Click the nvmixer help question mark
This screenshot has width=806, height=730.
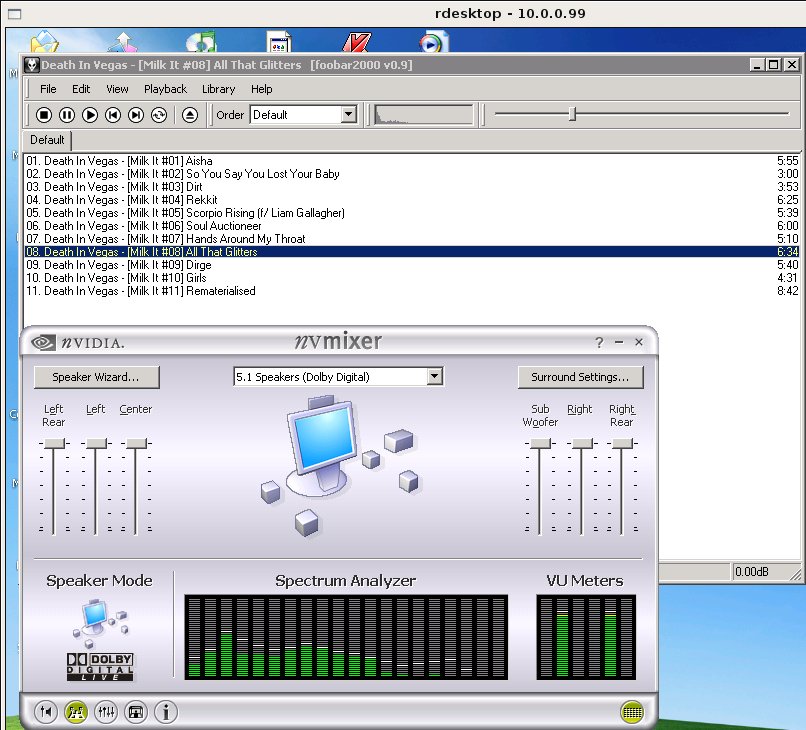599,342
